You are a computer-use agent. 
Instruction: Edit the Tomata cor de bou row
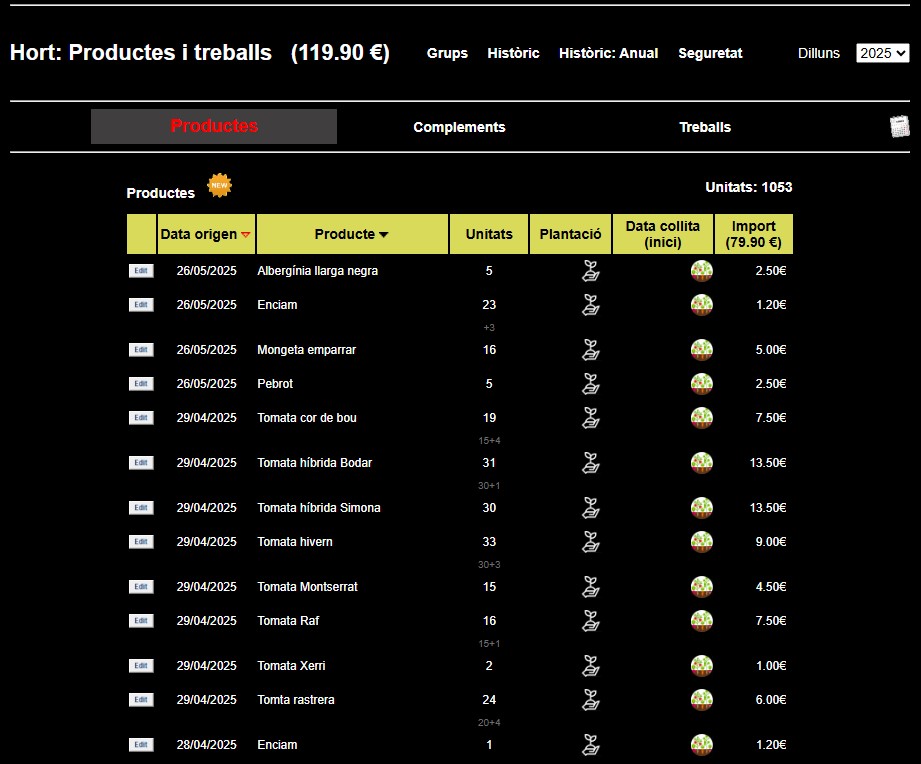pos(141,418)
